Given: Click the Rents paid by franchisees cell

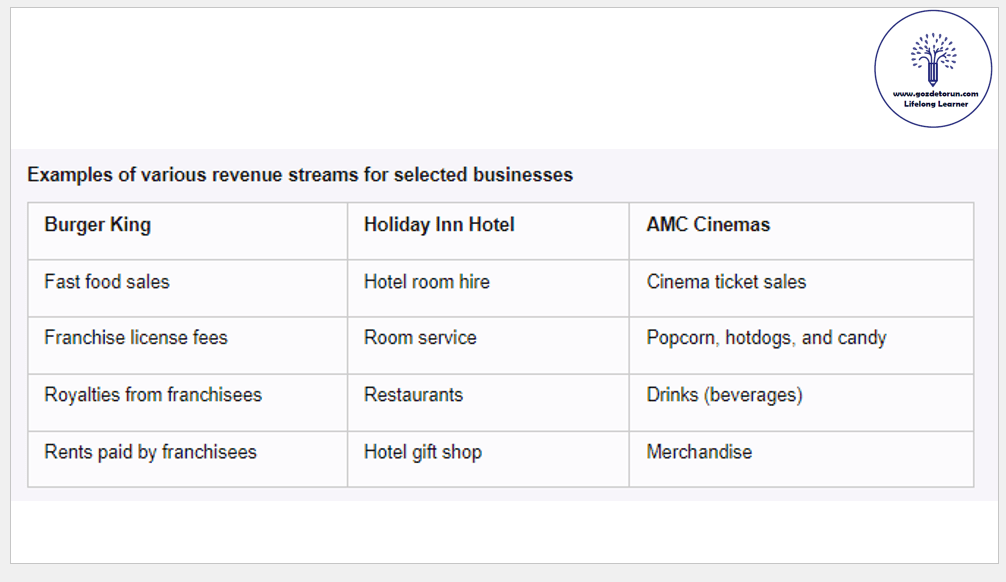Looking at the screenshot, I should 150,452.
